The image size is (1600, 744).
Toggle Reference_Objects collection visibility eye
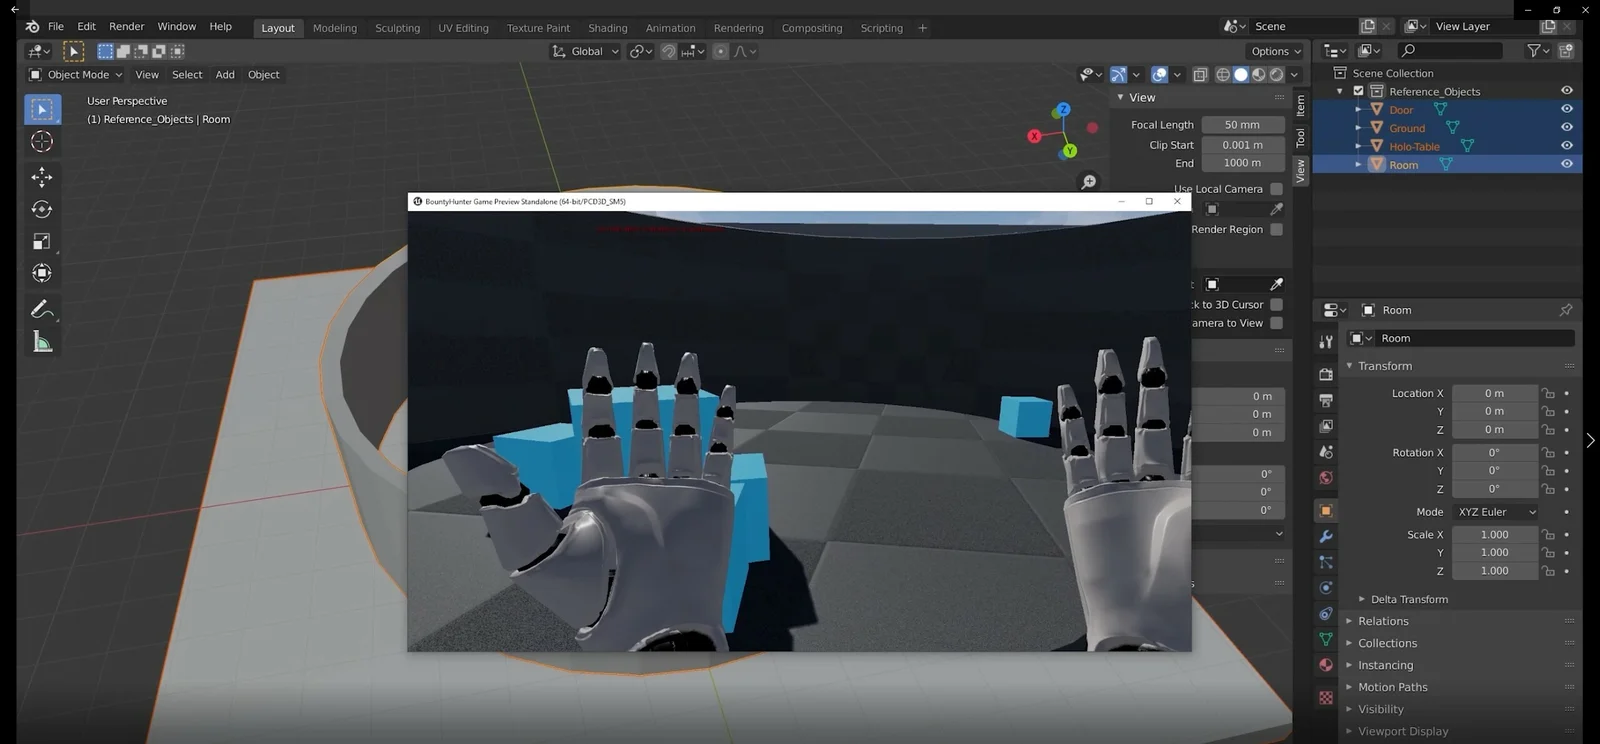(x=1567, y=91)
